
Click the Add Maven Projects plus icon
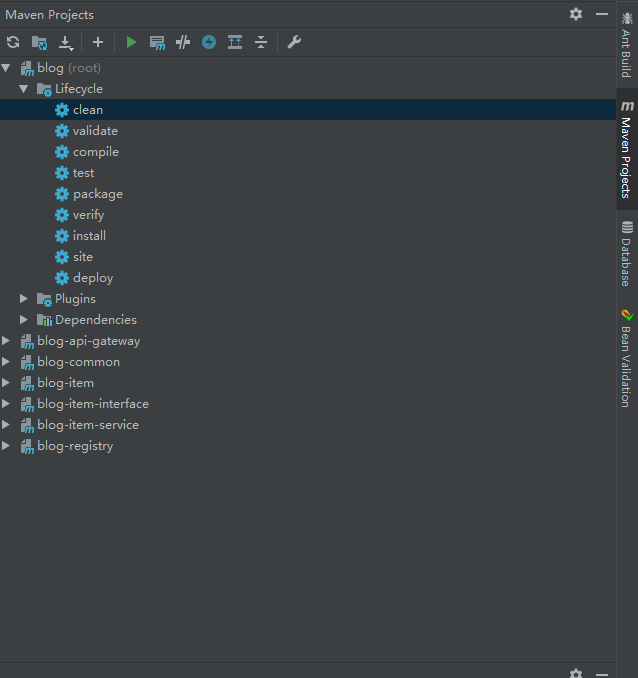click(x=98, y=42)
